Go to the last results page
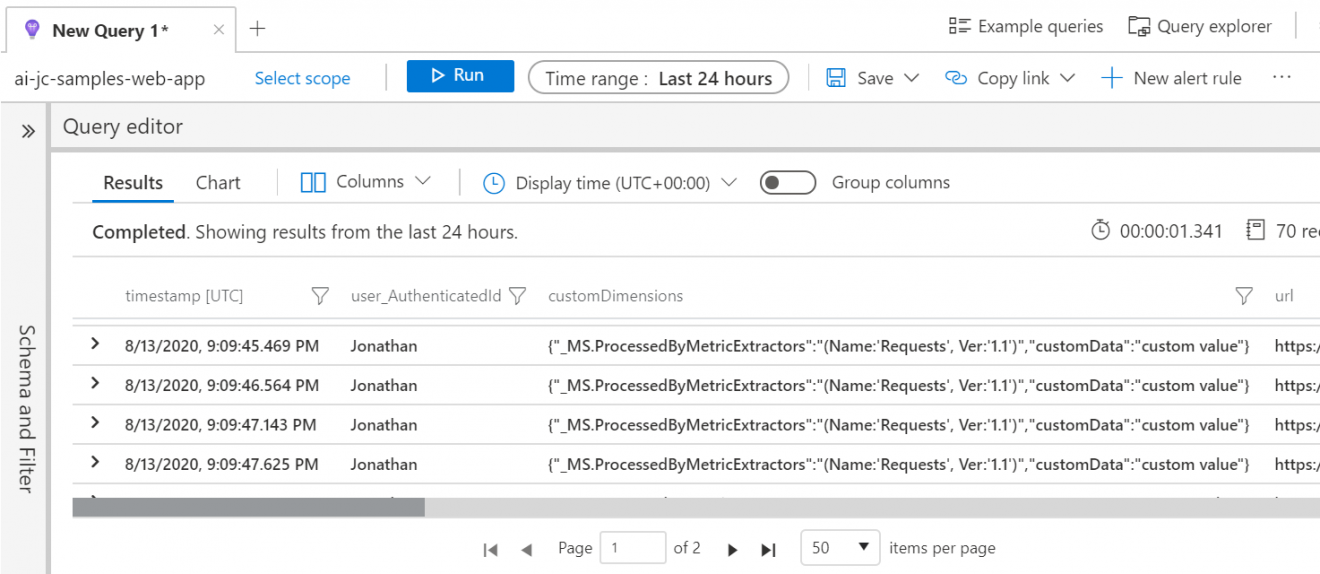Image resolution: width=1320 pixels, height=574 pixels. (768, 549)
